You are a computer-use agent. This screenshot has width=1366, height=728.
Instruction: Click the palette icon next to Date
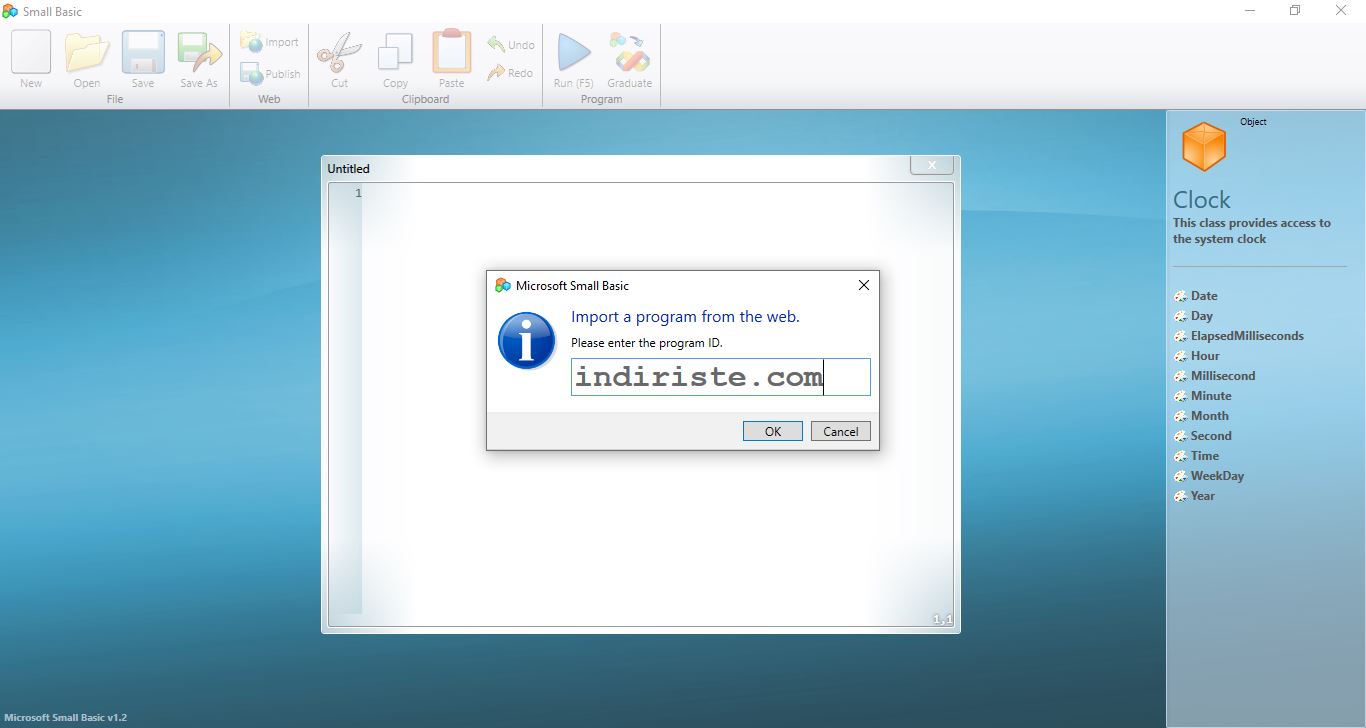point(1181,296)
